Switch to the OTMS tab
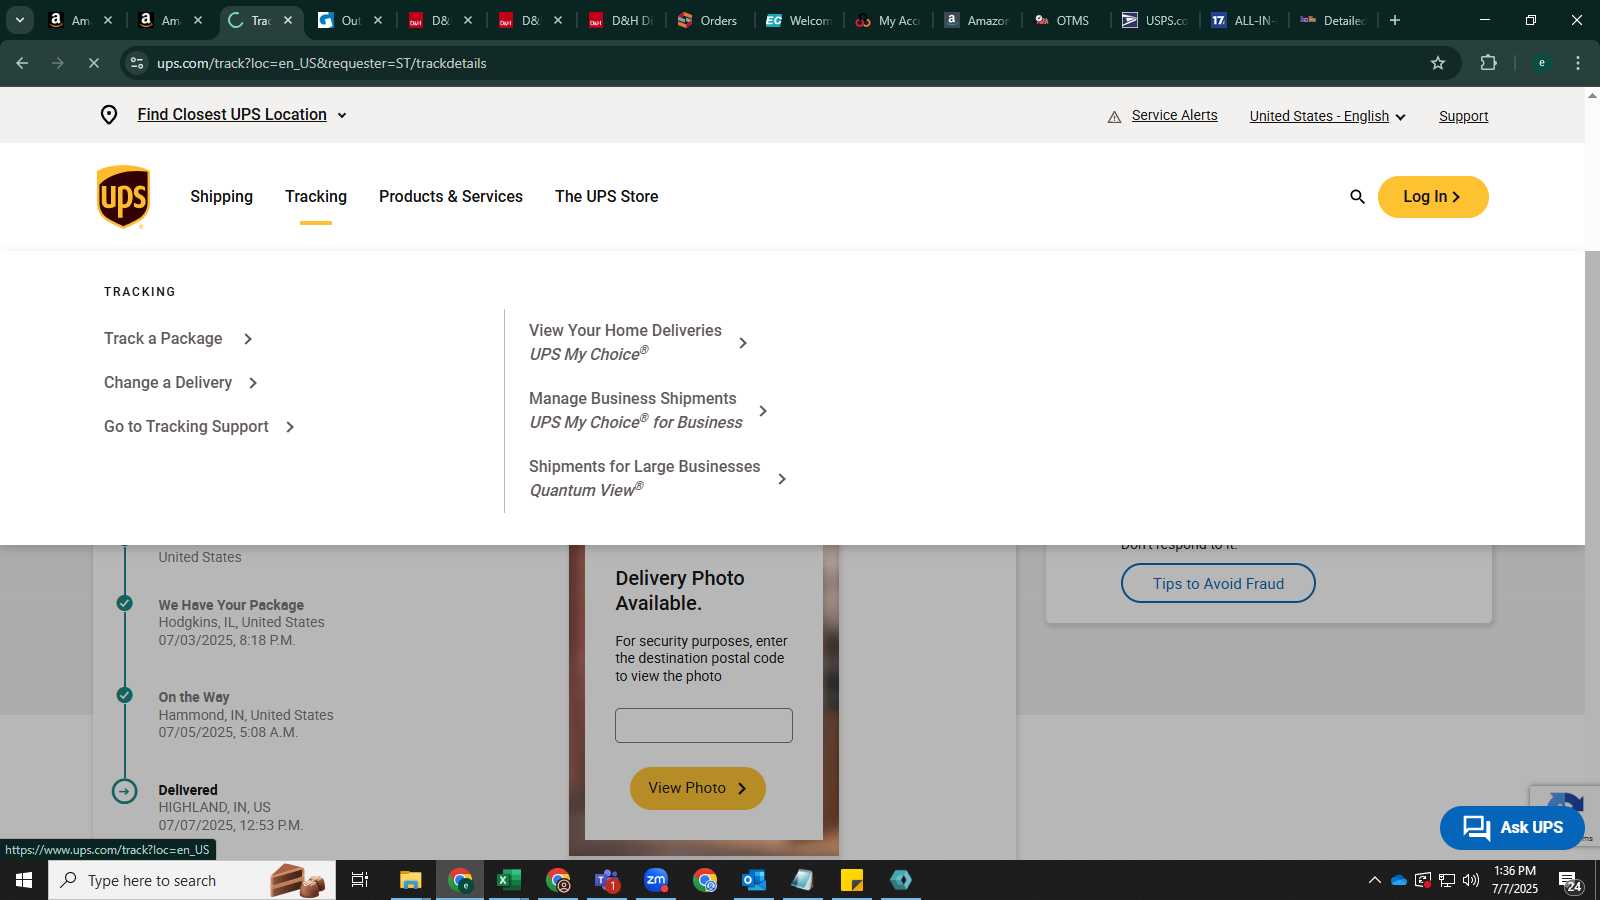 (1063, 20)
